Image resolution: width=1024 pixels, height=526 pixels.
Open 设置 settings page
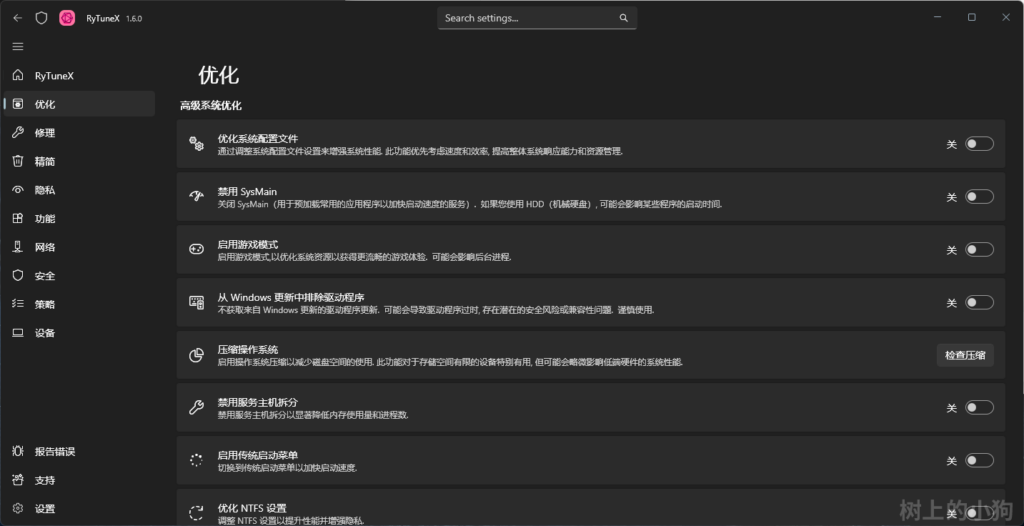pyautogui.click(x=79, y=509)
